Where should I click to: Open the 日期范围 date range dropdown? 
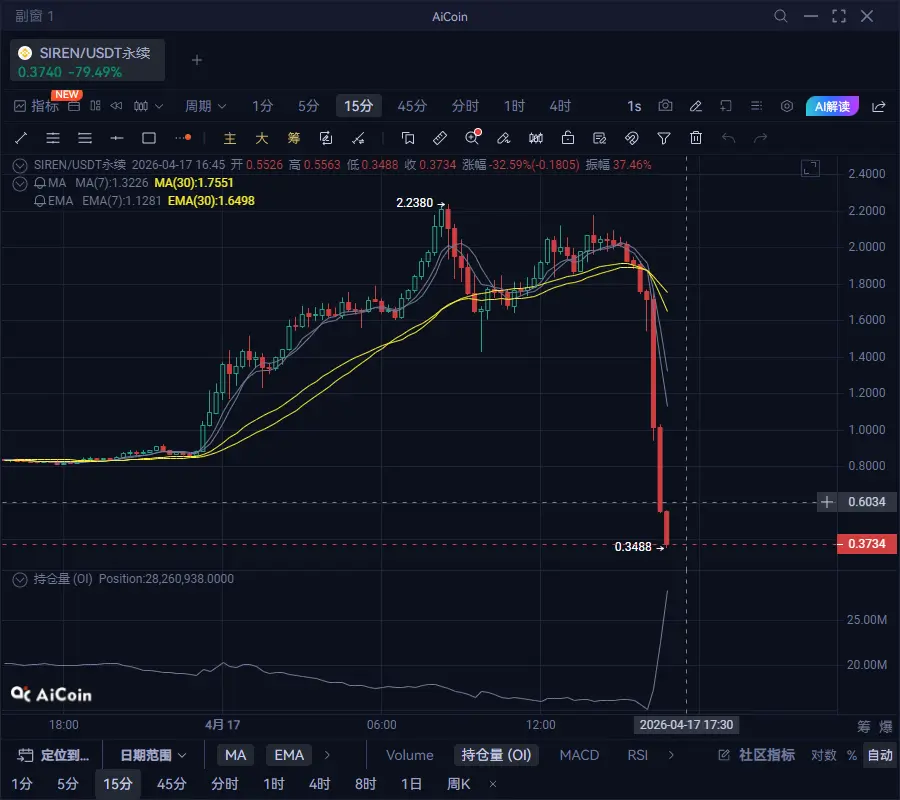click(153, 755)
